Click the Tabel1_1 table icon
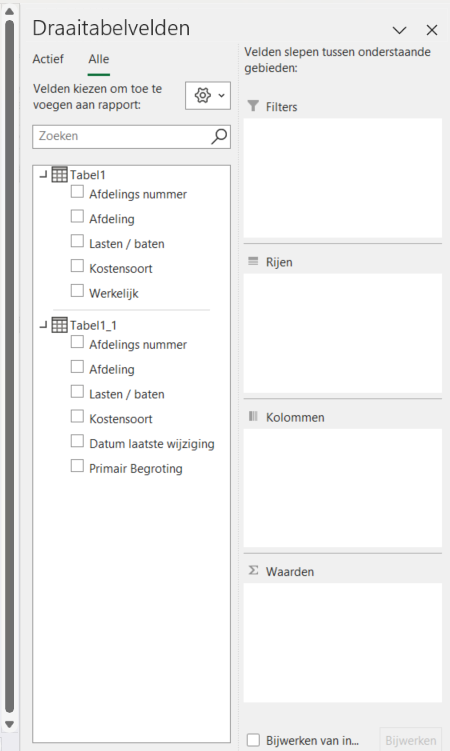Image resolution: width=450 pixels, height=751 pixels. tap(59, 325)
